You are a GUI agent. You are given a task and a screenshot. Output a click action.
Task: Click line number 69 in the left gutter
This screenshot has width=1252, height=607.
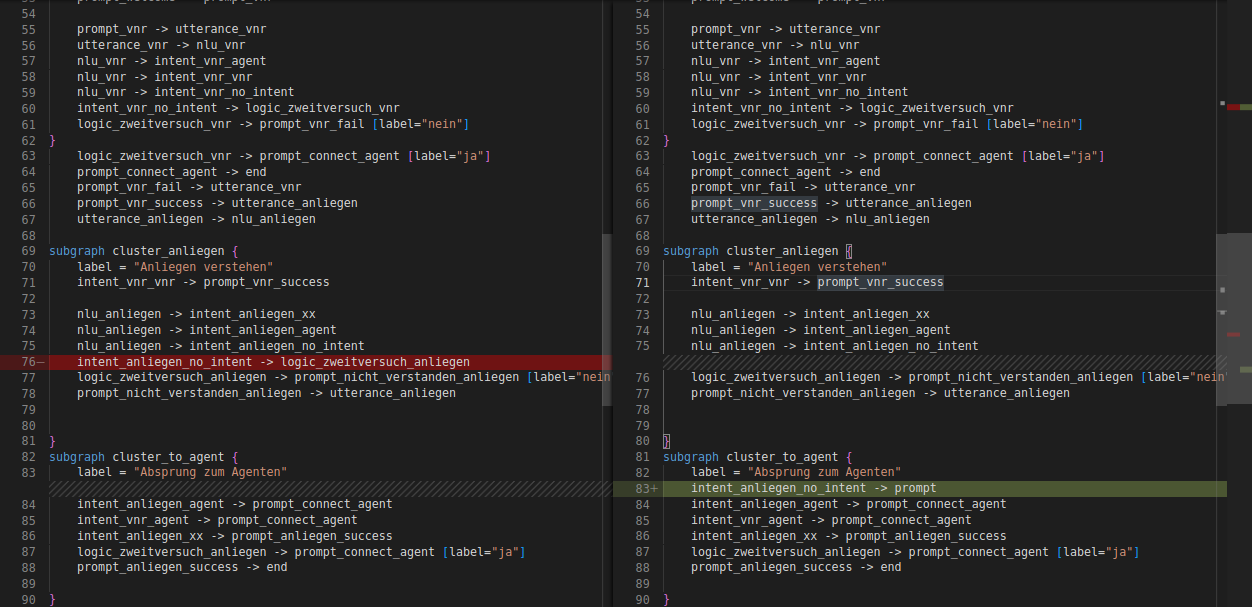pyautogui.click(x=27, y=251)
